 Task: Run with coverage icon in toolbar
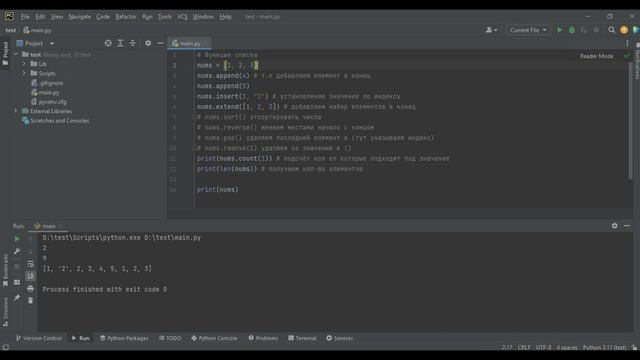click(x=584, y=30)
